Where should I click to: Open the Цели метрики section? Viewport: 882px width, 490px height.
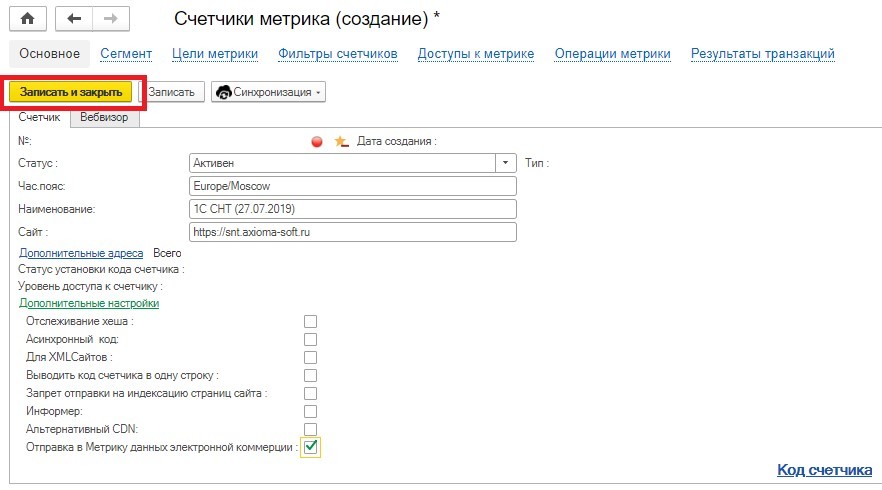(215, 54)
